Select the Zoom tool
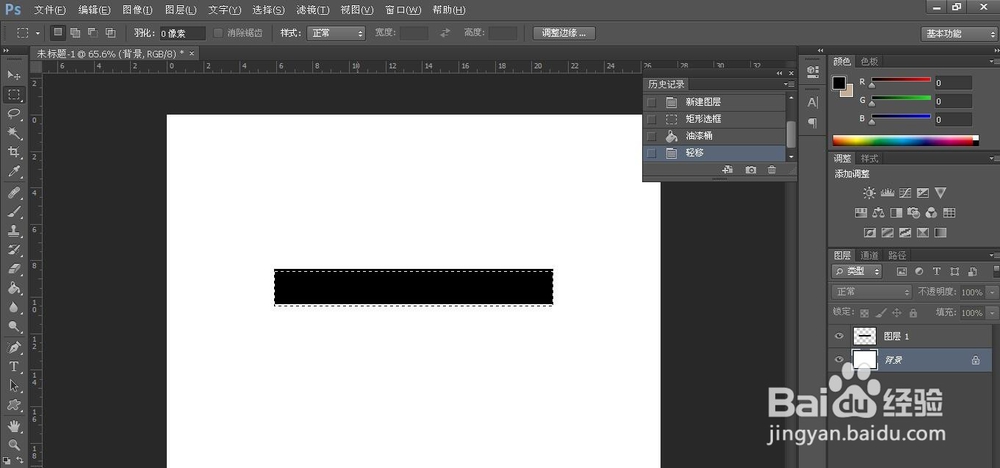 (x=14, y=445)
